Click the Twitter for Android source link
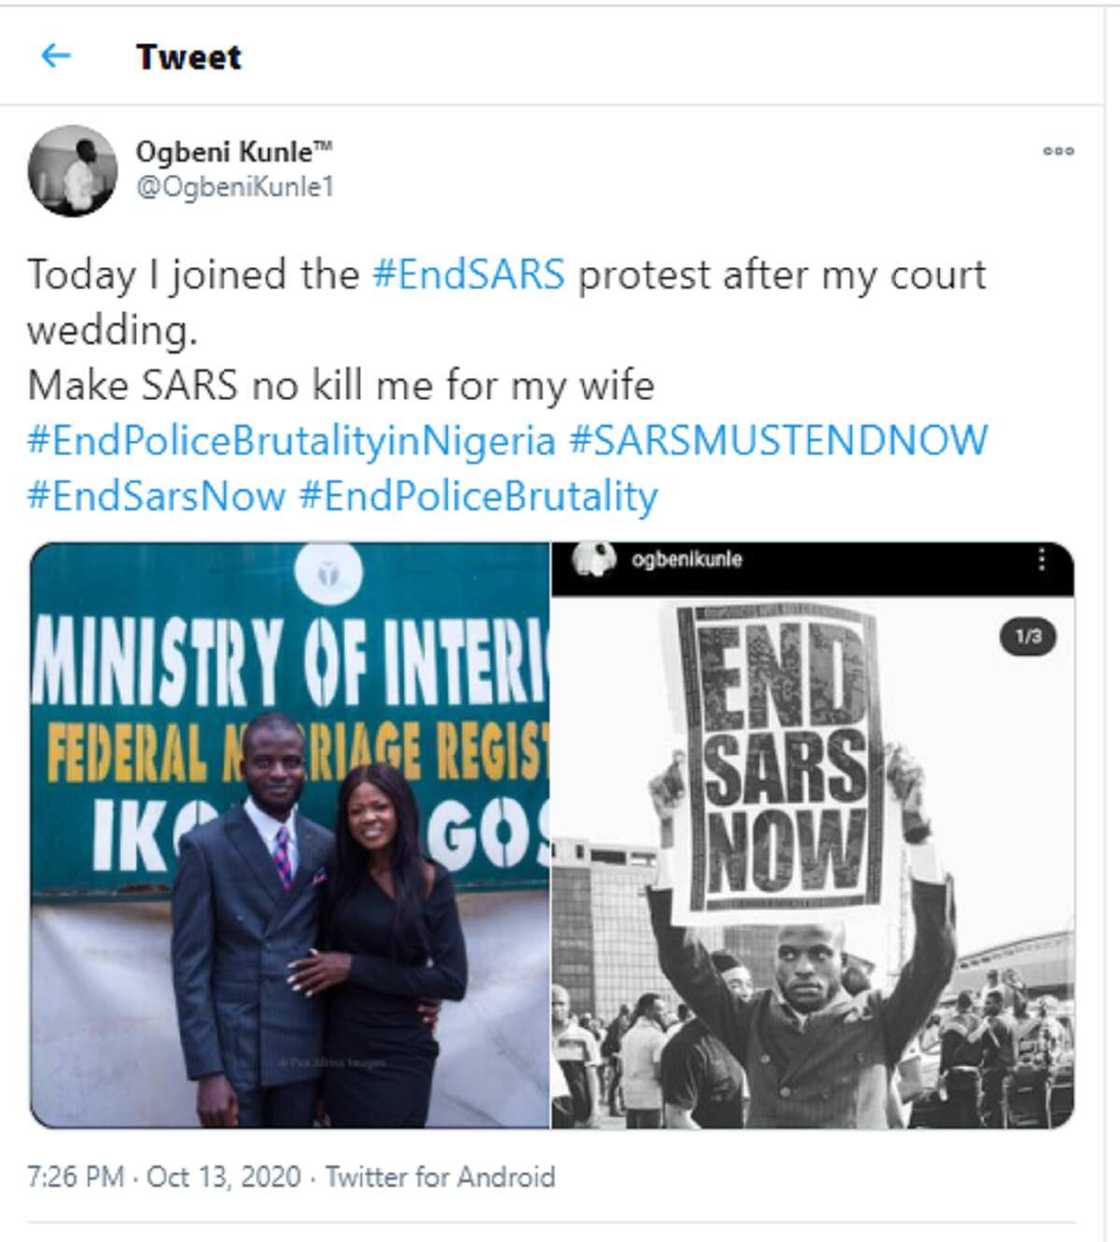 tap(440, 1176)
